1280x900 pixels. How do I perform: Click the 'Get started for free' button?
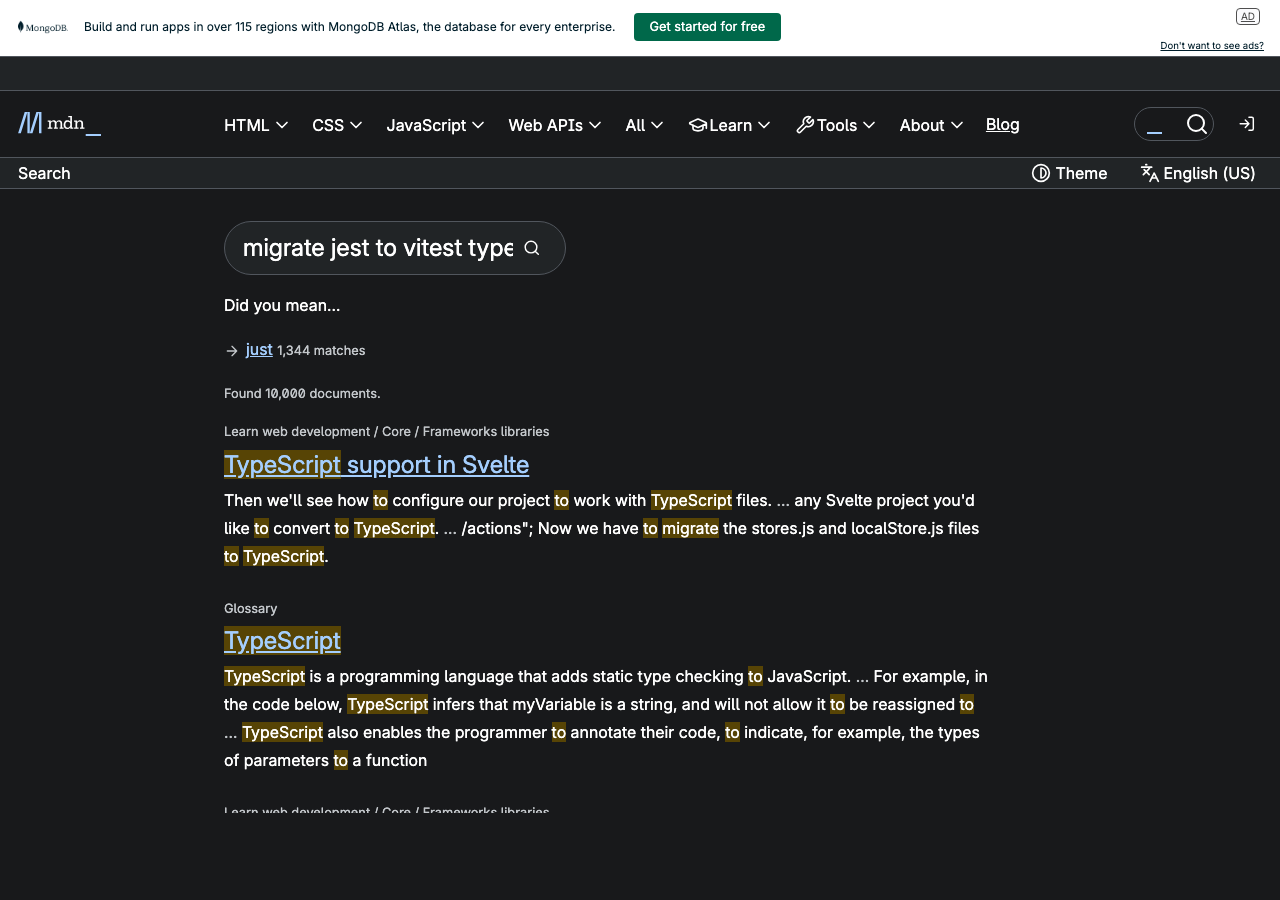pos(707,27)
